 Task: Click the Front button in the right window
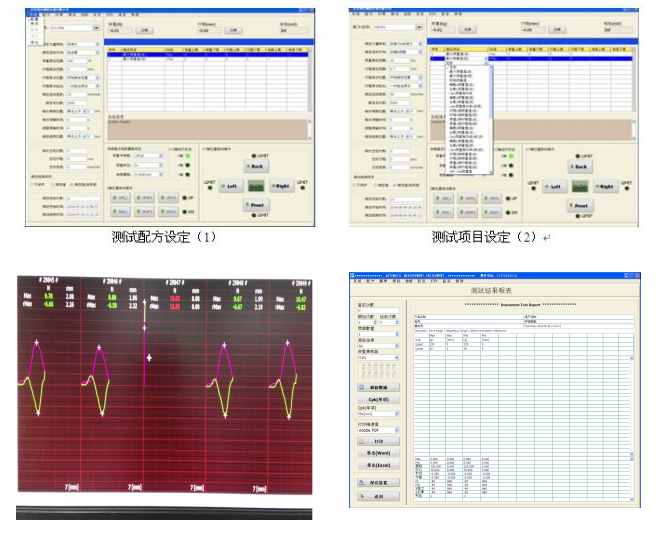pyautogui.click(x=578, y=206)
